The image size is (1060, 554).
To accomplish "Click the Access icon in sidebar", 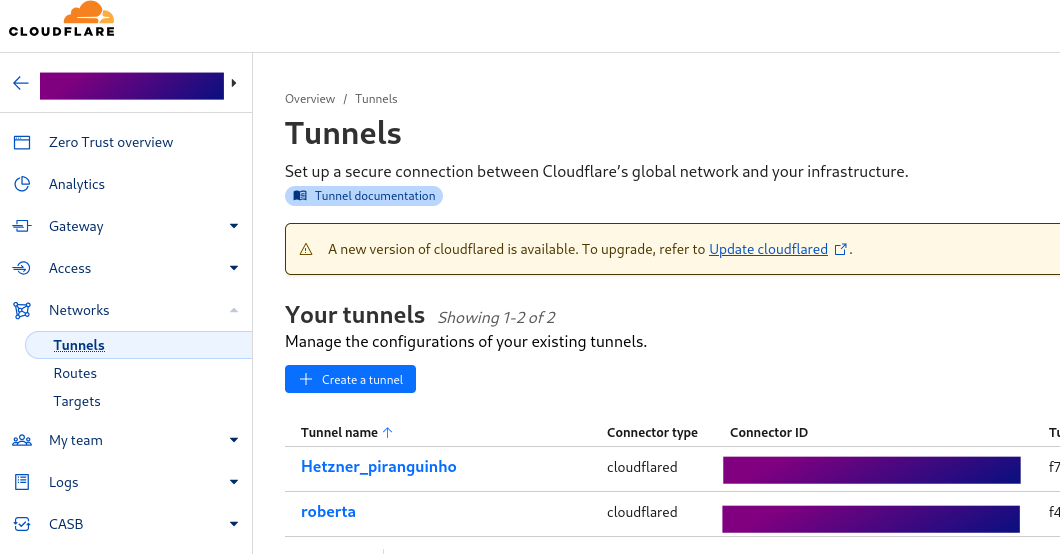I will click(x=22, y=268).
